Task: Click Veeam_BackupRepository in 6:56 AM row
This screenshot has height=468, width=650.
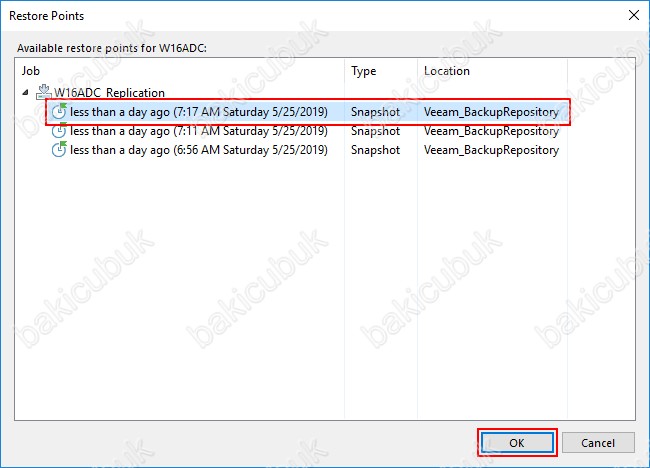Action: [x=491, y=150]
